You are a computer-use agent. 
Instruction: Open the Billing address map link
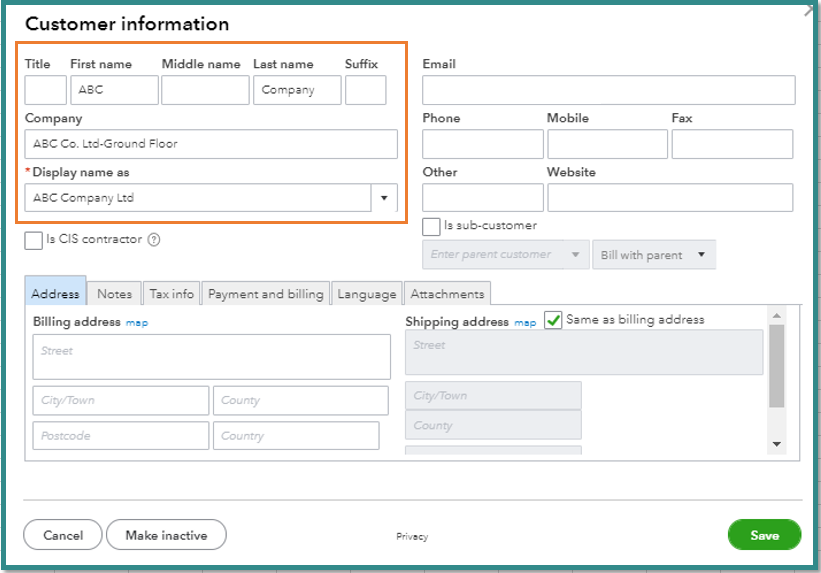click(x=137, y=323)
